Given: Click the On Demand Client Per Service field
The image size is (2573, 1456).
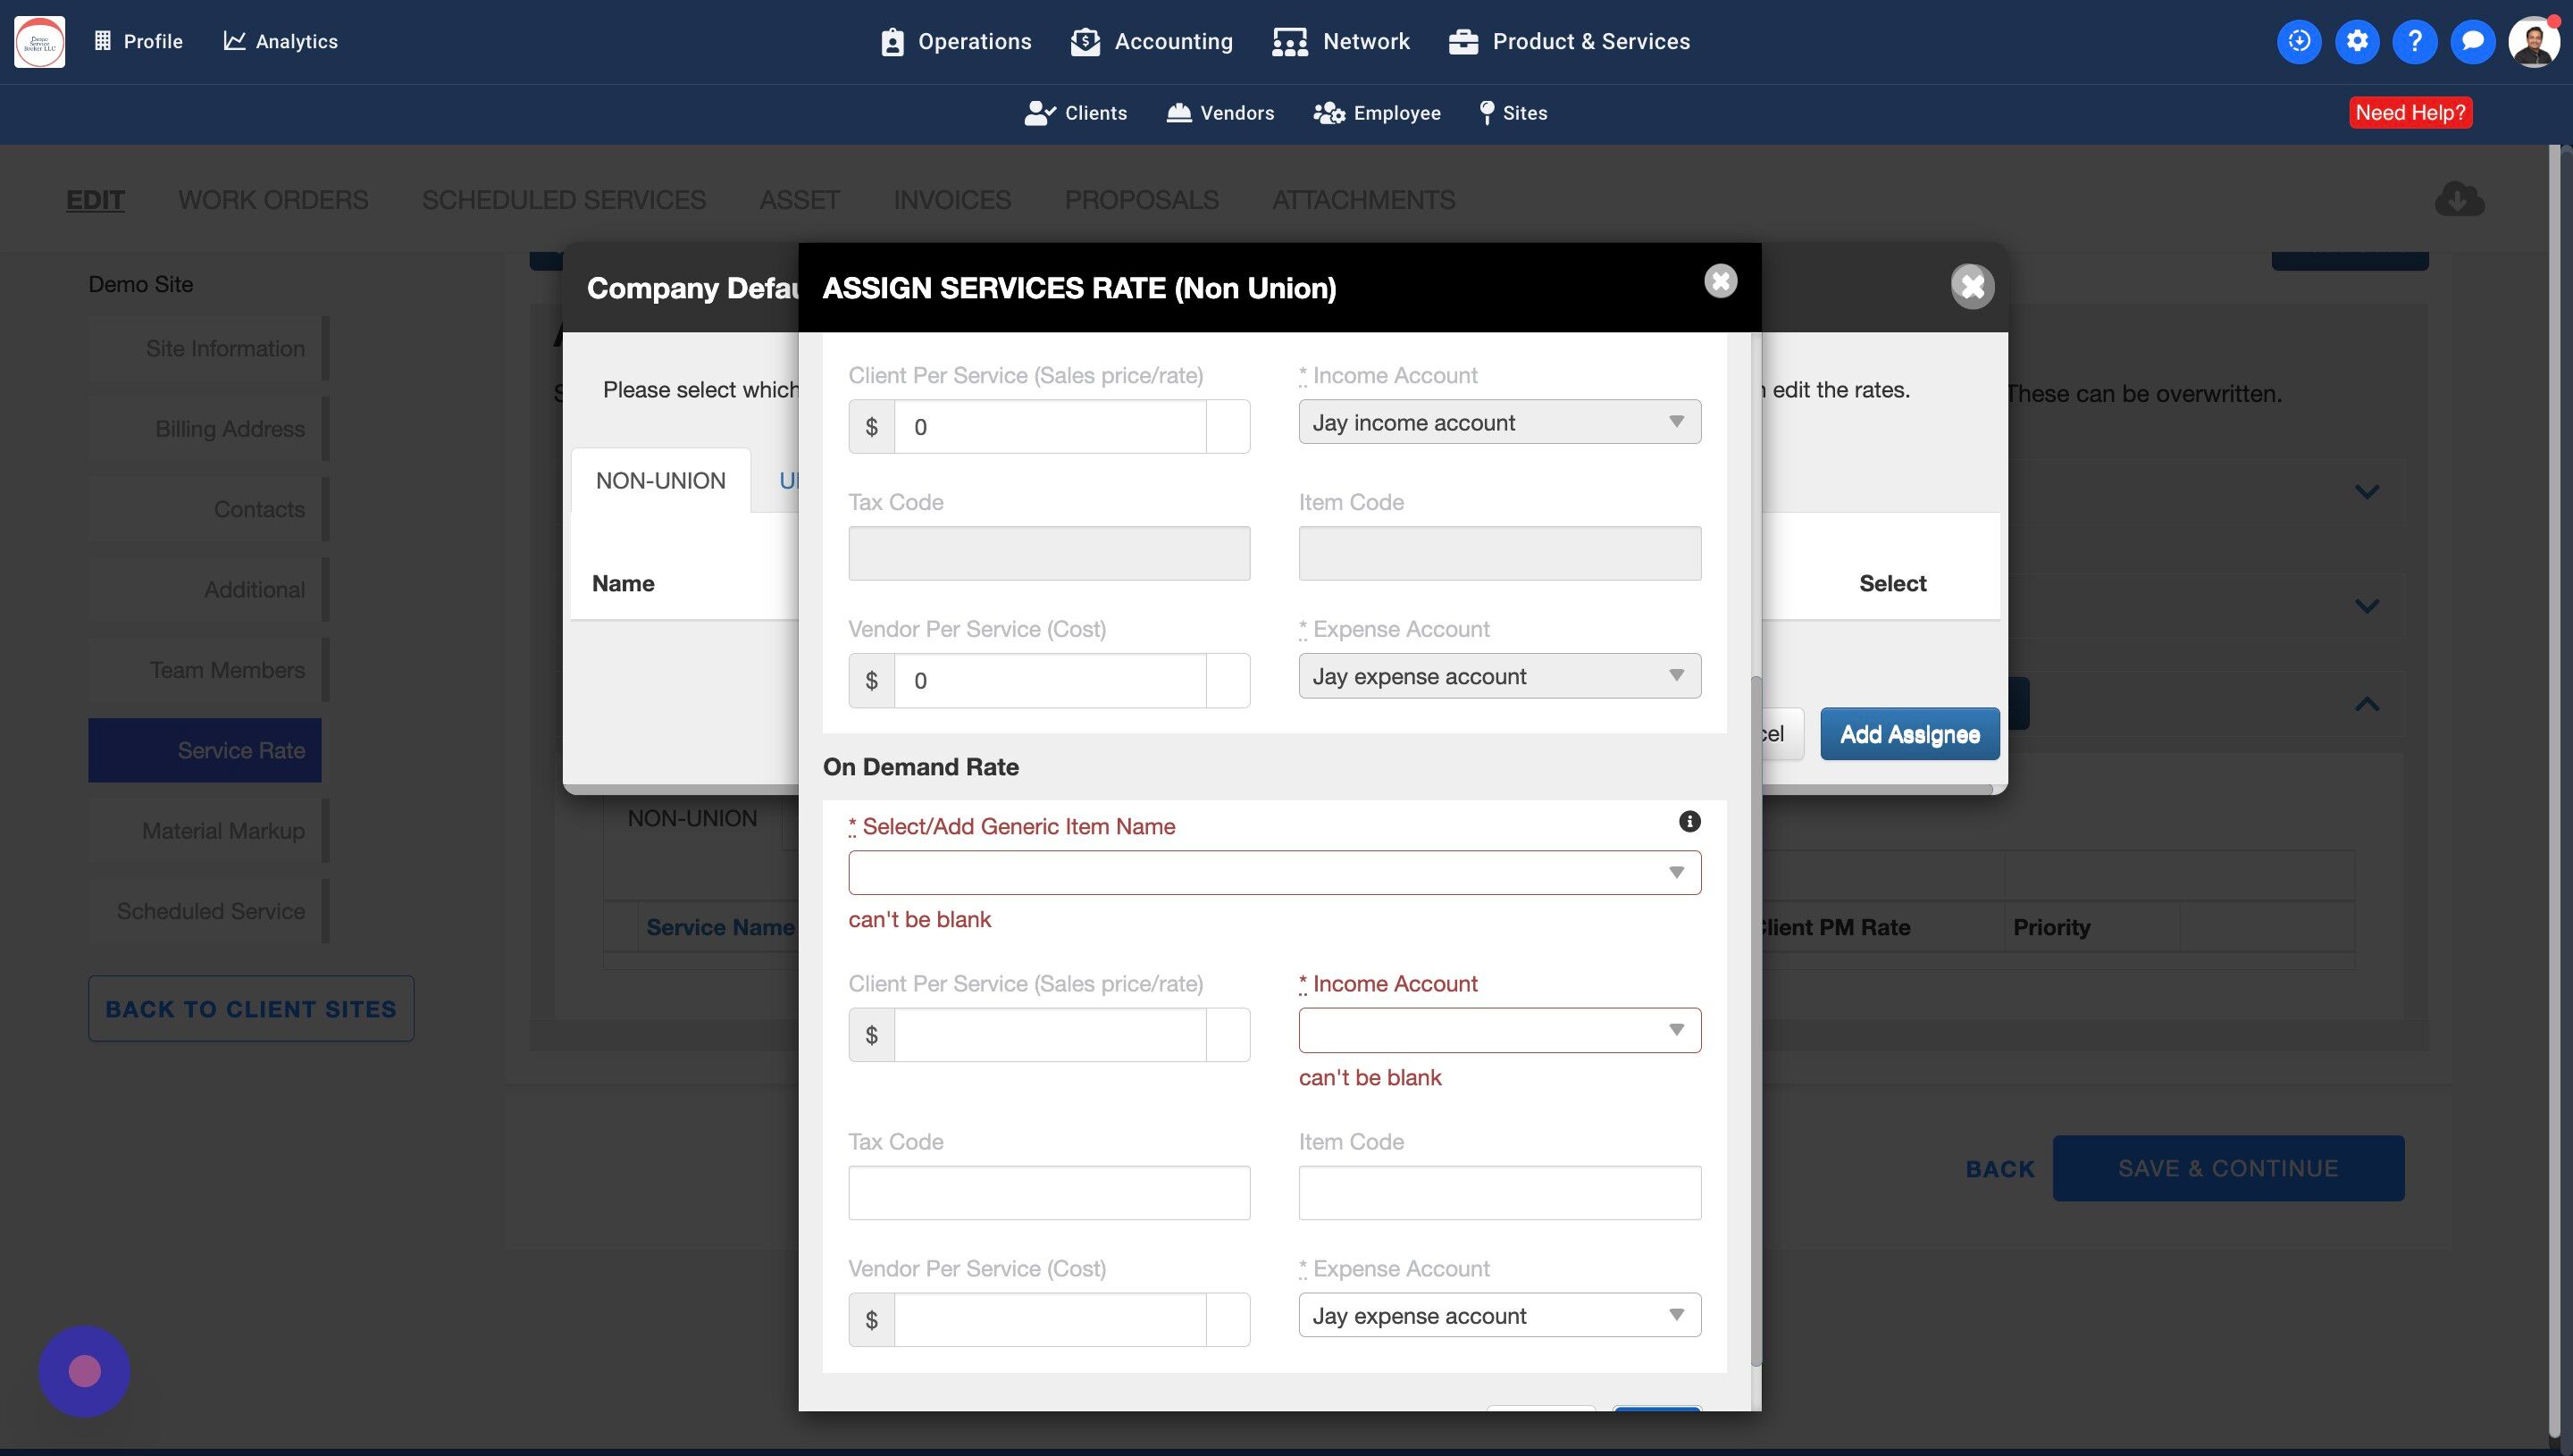Looking at the screenshot, I should point(1049,1035).
